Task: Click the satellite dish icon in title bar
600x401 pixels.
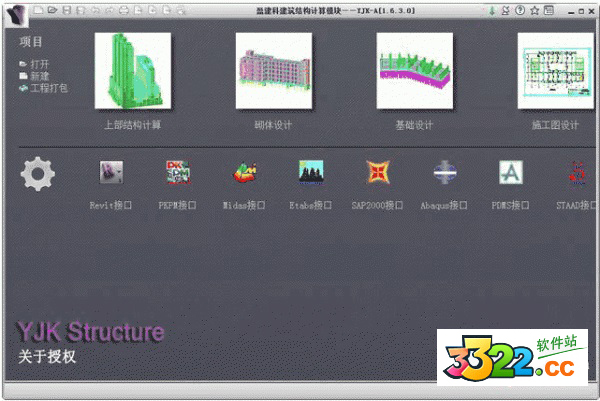Action: click(505, 10)
